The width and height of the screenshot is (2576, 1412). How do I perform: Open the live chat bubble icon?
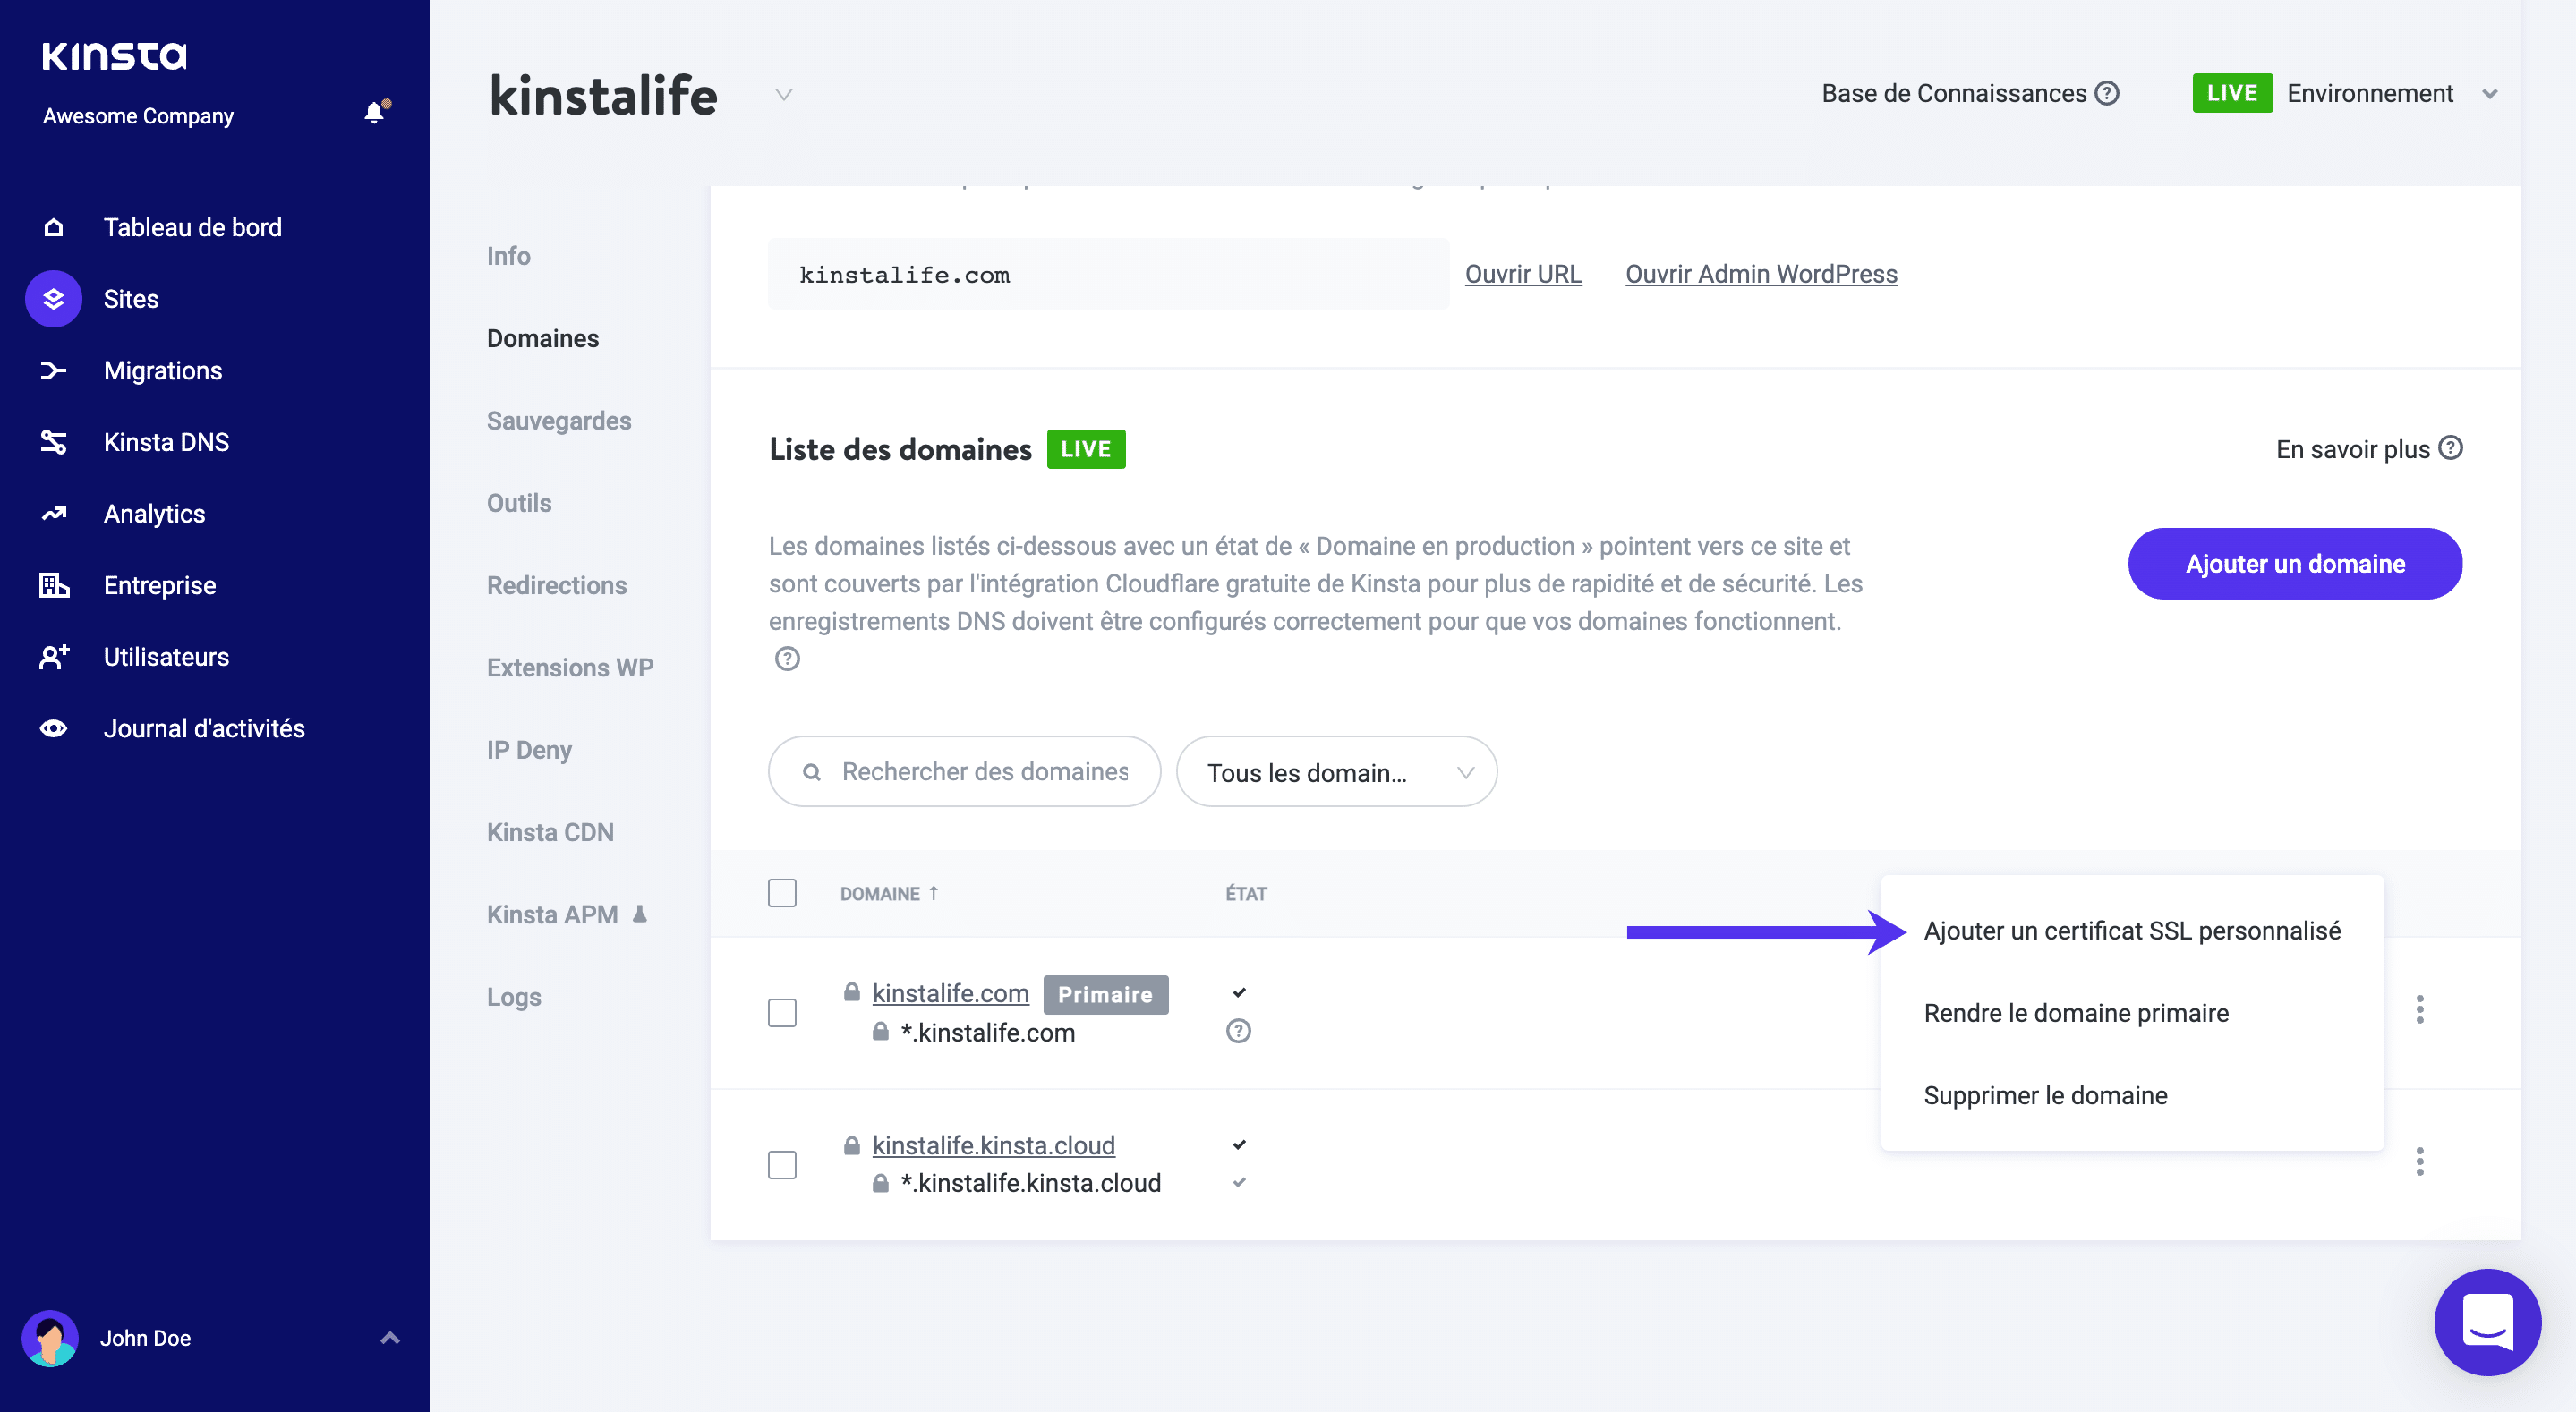point(2488,1322)
